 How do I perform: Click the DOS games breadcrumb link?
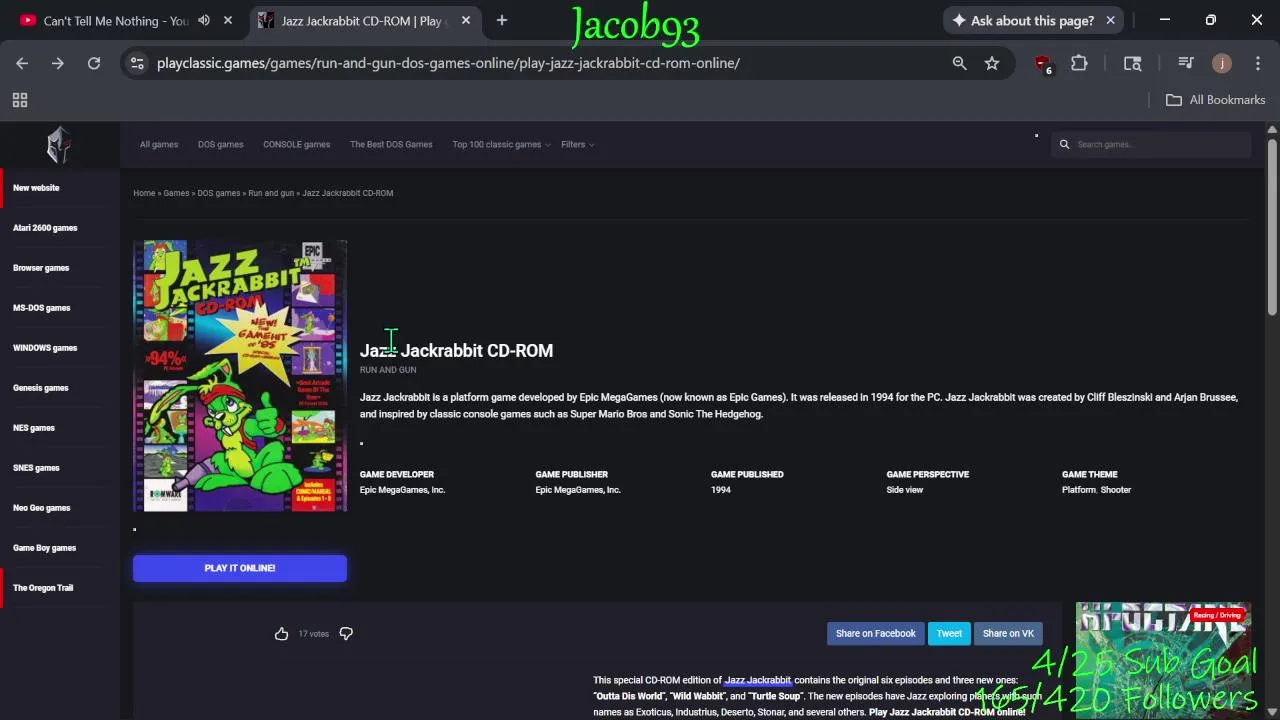pos(218,193)
